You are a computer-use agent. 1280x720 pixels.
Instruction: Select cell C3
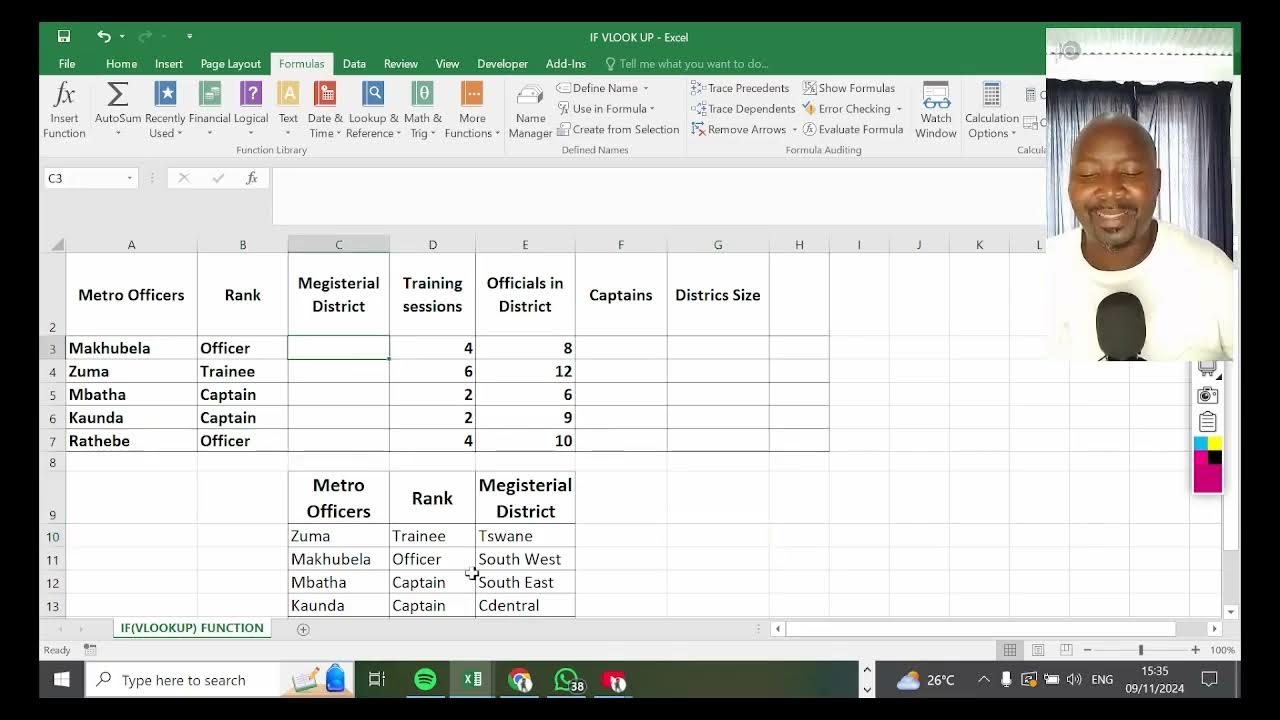coord(338,348)
